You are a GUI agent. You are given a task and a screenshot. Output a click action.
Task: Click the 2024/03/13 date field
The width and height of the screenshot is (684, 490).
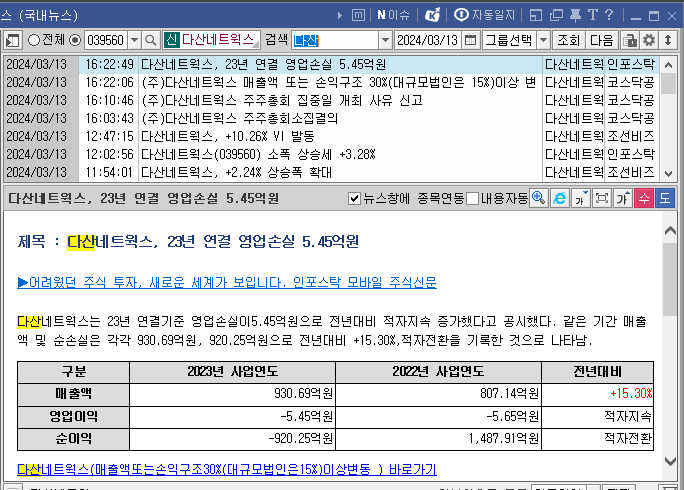click(428, 41)
